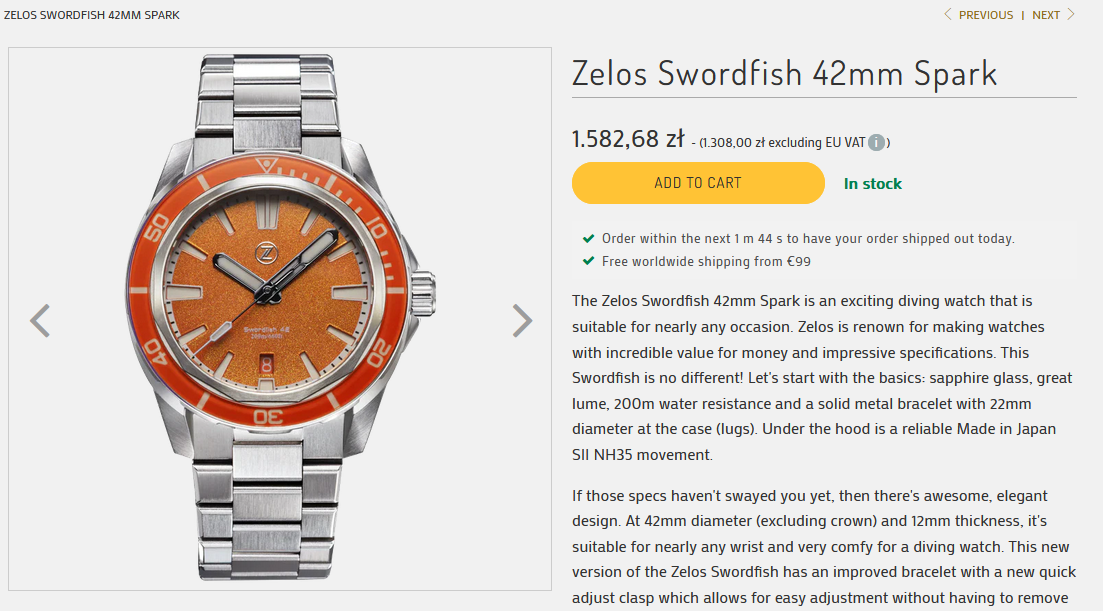
Task: Click the 1.308,00 zł excluding EU VAT text
Action: pyautogui.click(x=782, y=143)
